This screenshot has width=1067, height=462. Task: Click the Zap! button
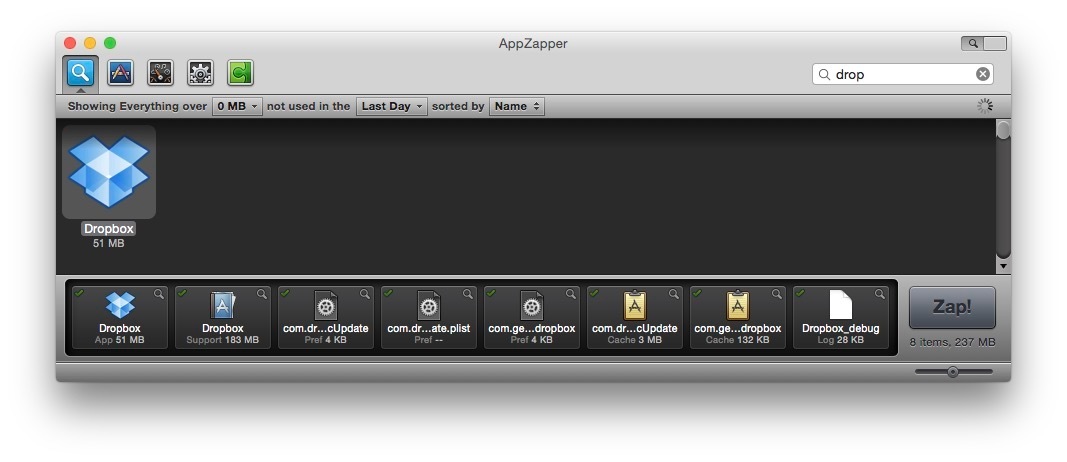coord(952,307)
